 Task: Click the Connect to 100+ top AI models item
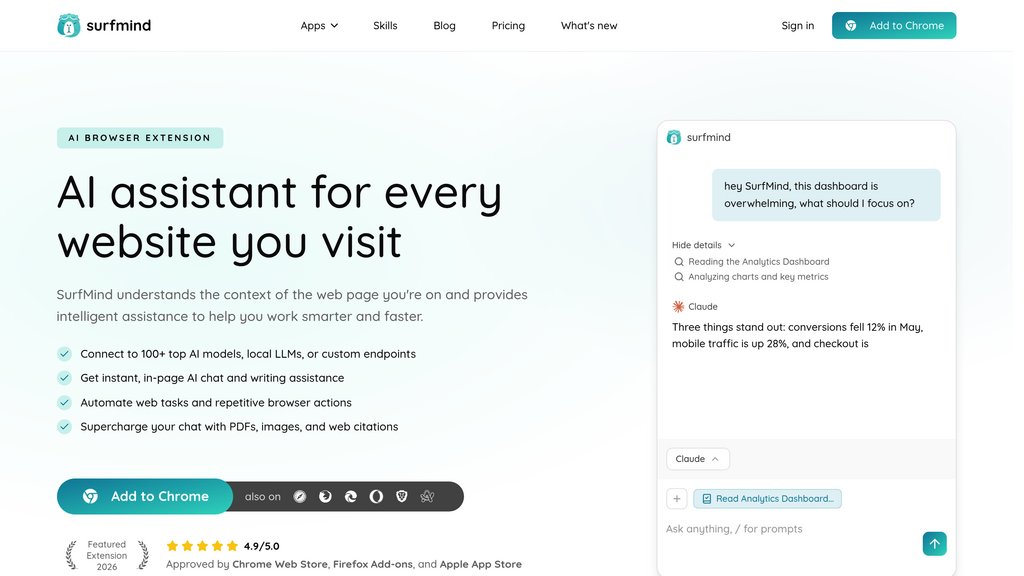(x=236, y=354)
